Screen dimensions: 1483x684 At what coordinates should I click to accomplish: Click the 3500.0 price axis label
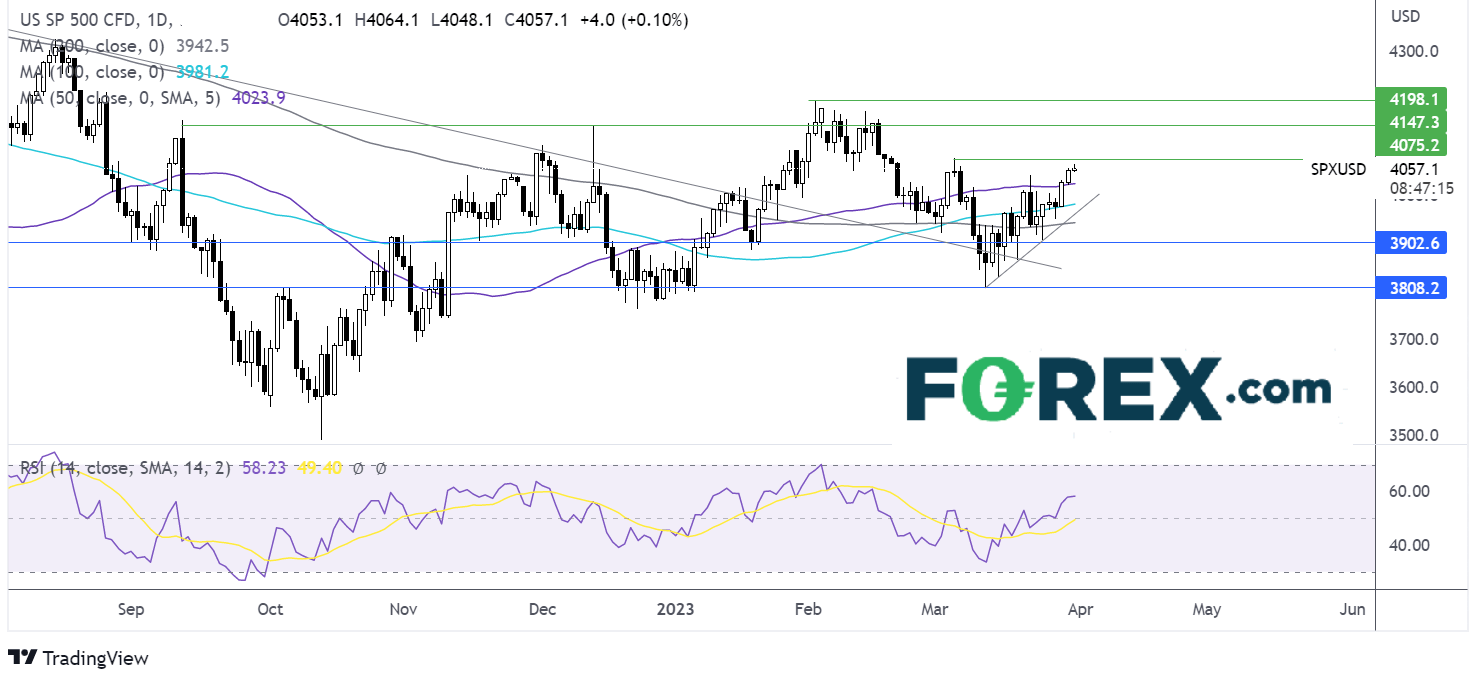pyautogui.click(x=1414, y=435)
